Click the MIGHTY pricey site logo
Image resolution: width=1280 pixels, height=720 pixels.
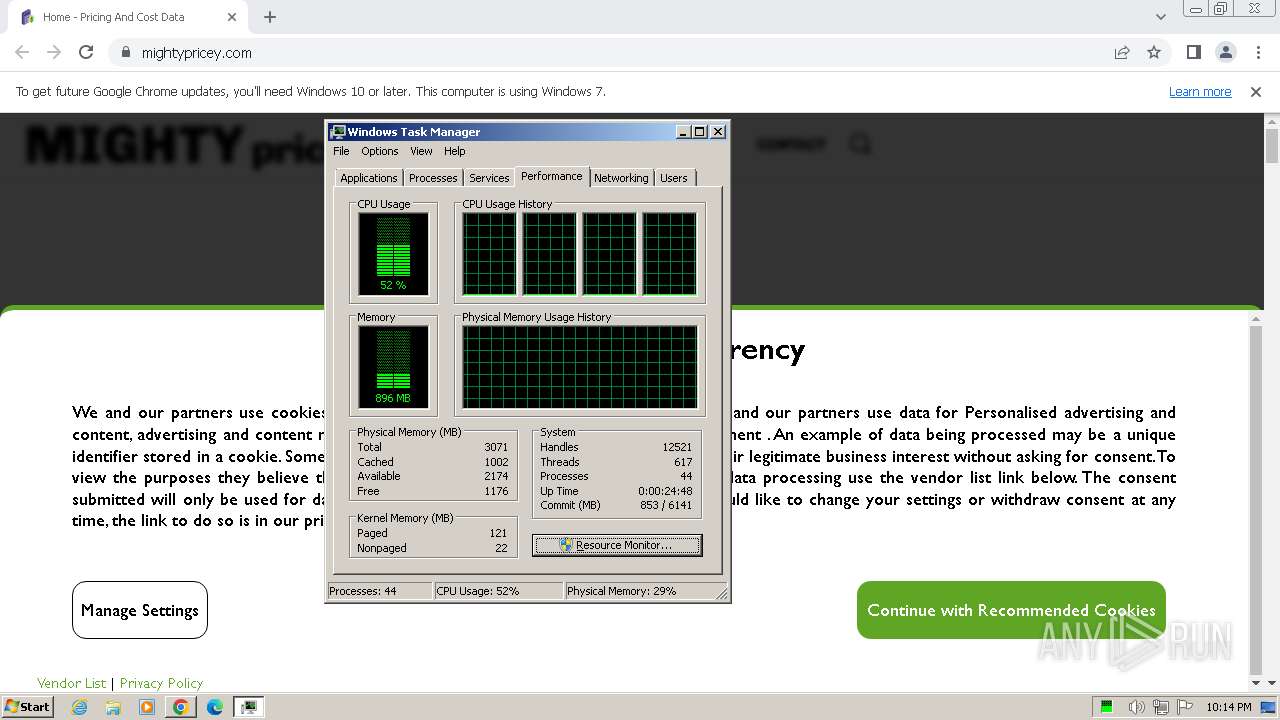click(175, 146)
